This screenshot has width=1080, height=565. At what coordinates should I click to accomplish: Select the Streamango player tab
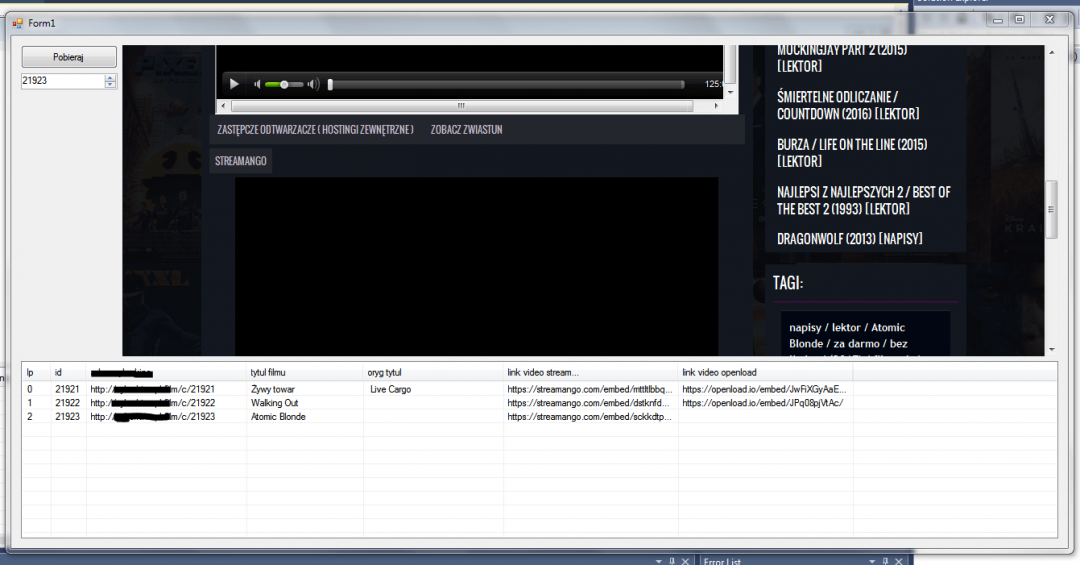tap(241, 161)
